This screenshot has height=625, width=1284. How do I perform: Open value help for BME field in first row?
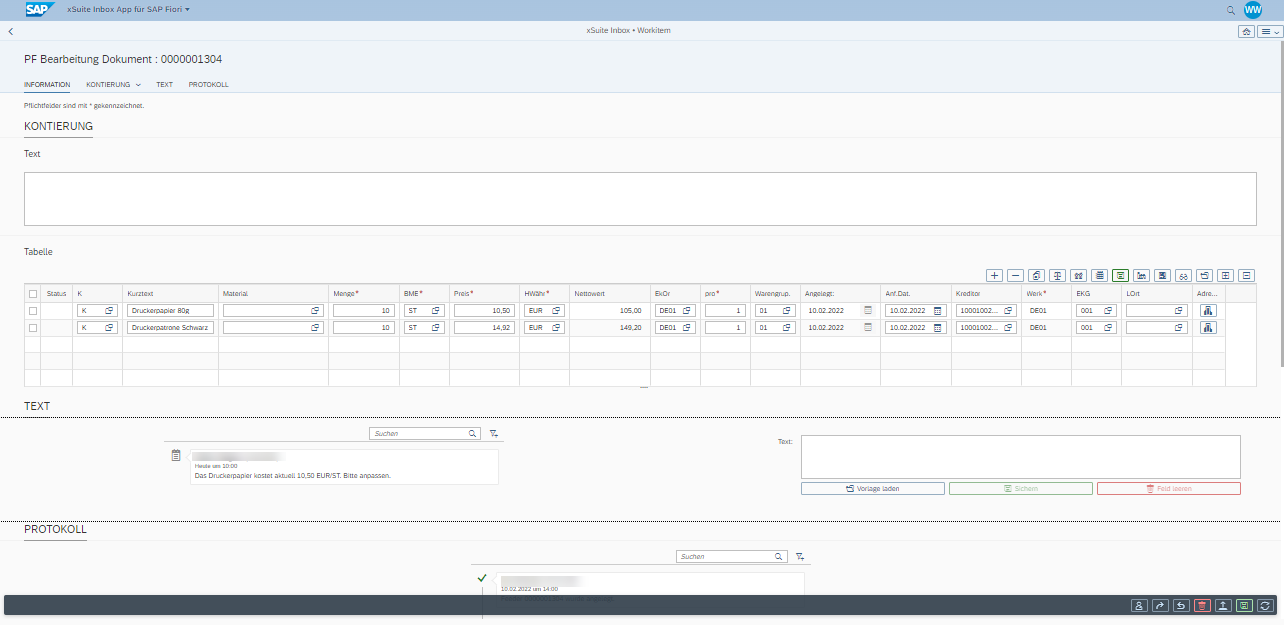436,311
